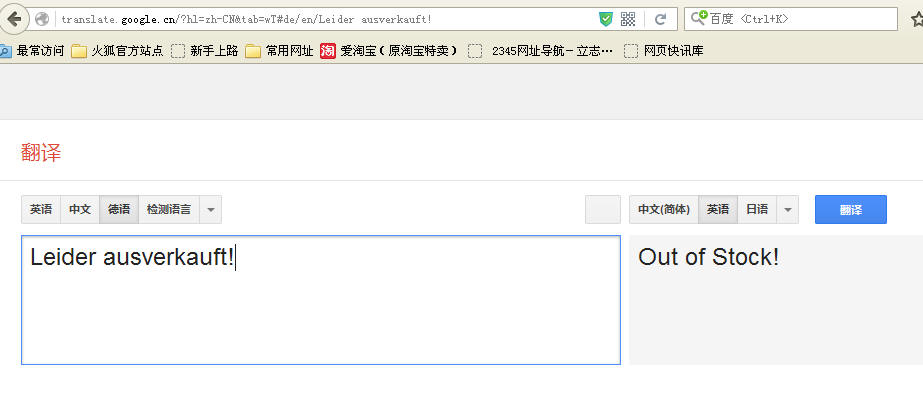Expand the source language dropdown arrow
Viewport: 923px width, 393px height.
coord(211,209)
